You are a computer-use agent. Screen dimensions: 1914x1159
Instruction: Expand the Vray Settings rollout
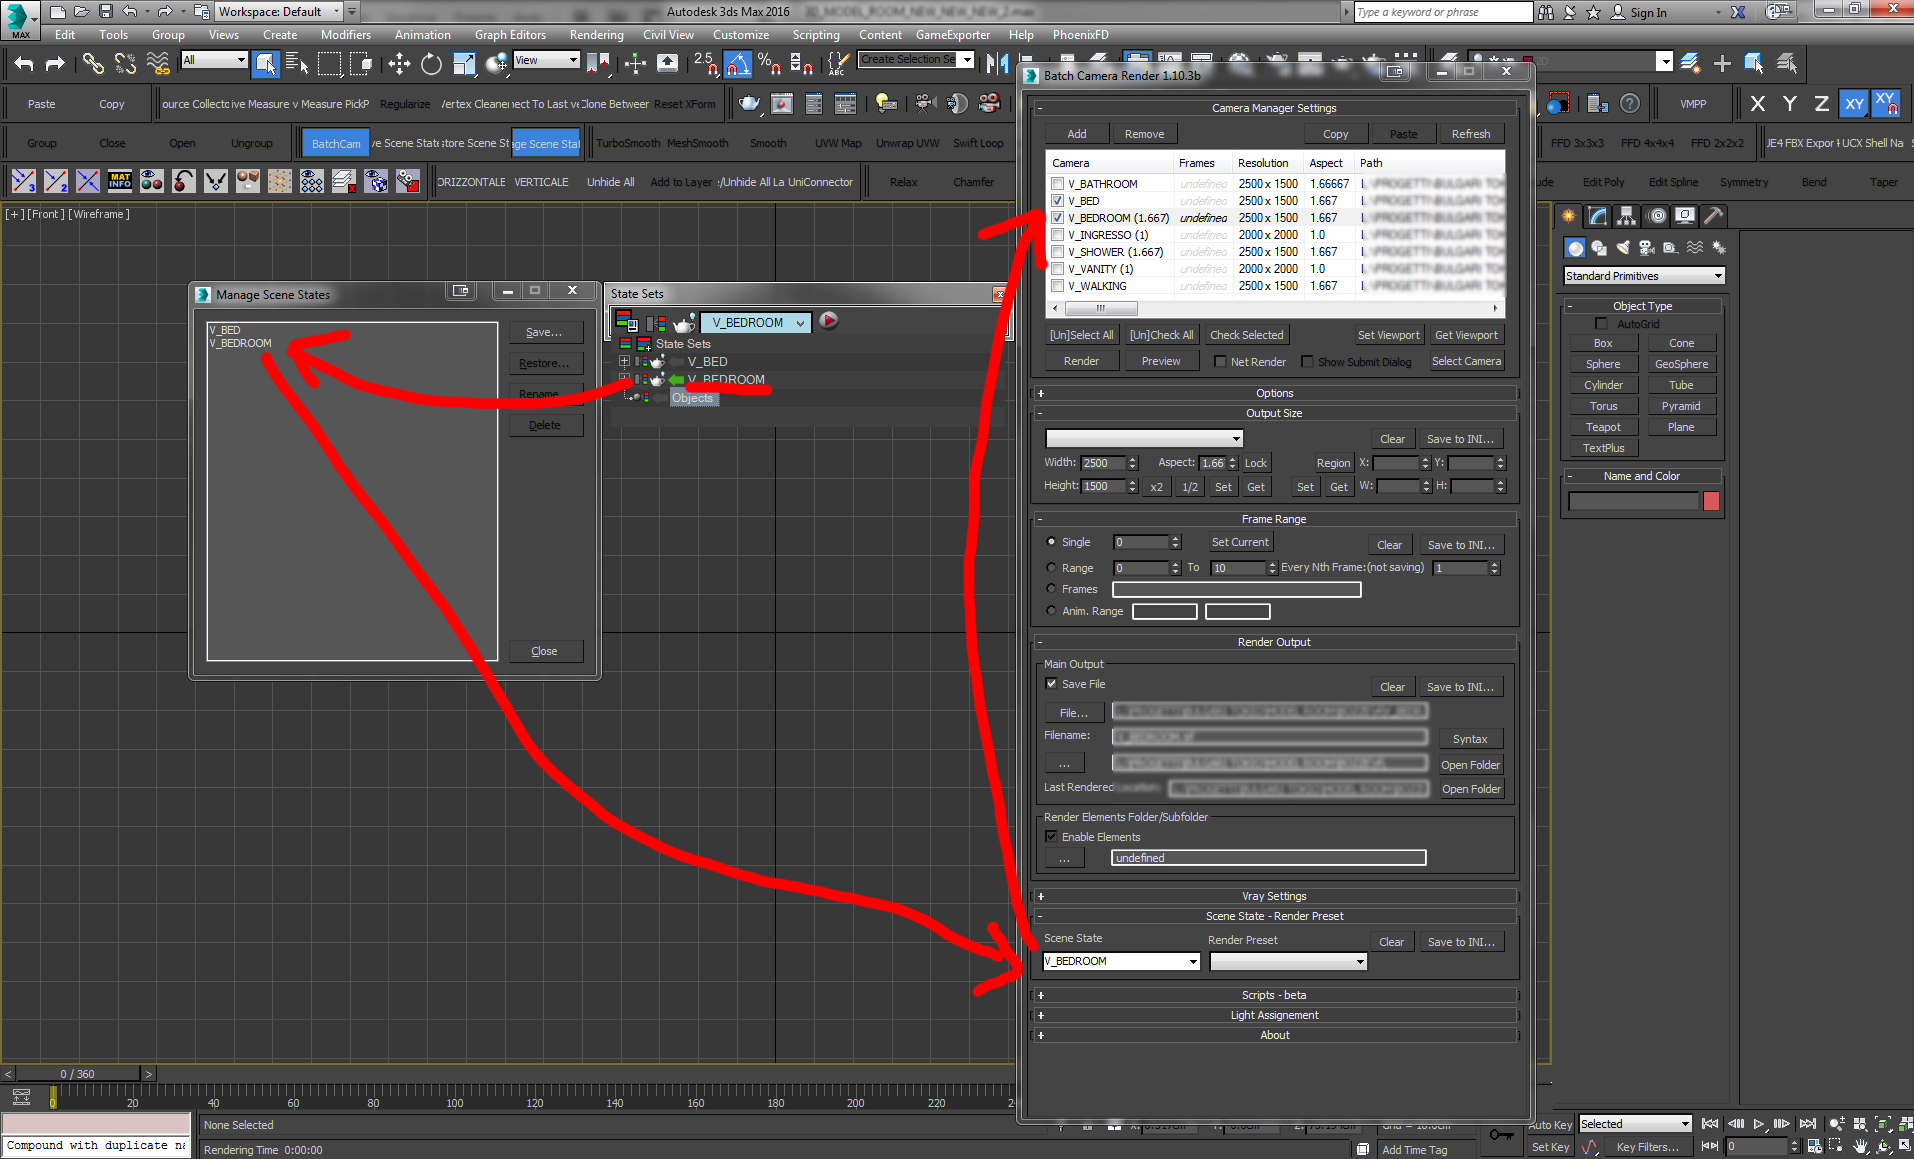[x=1275, y=896]
